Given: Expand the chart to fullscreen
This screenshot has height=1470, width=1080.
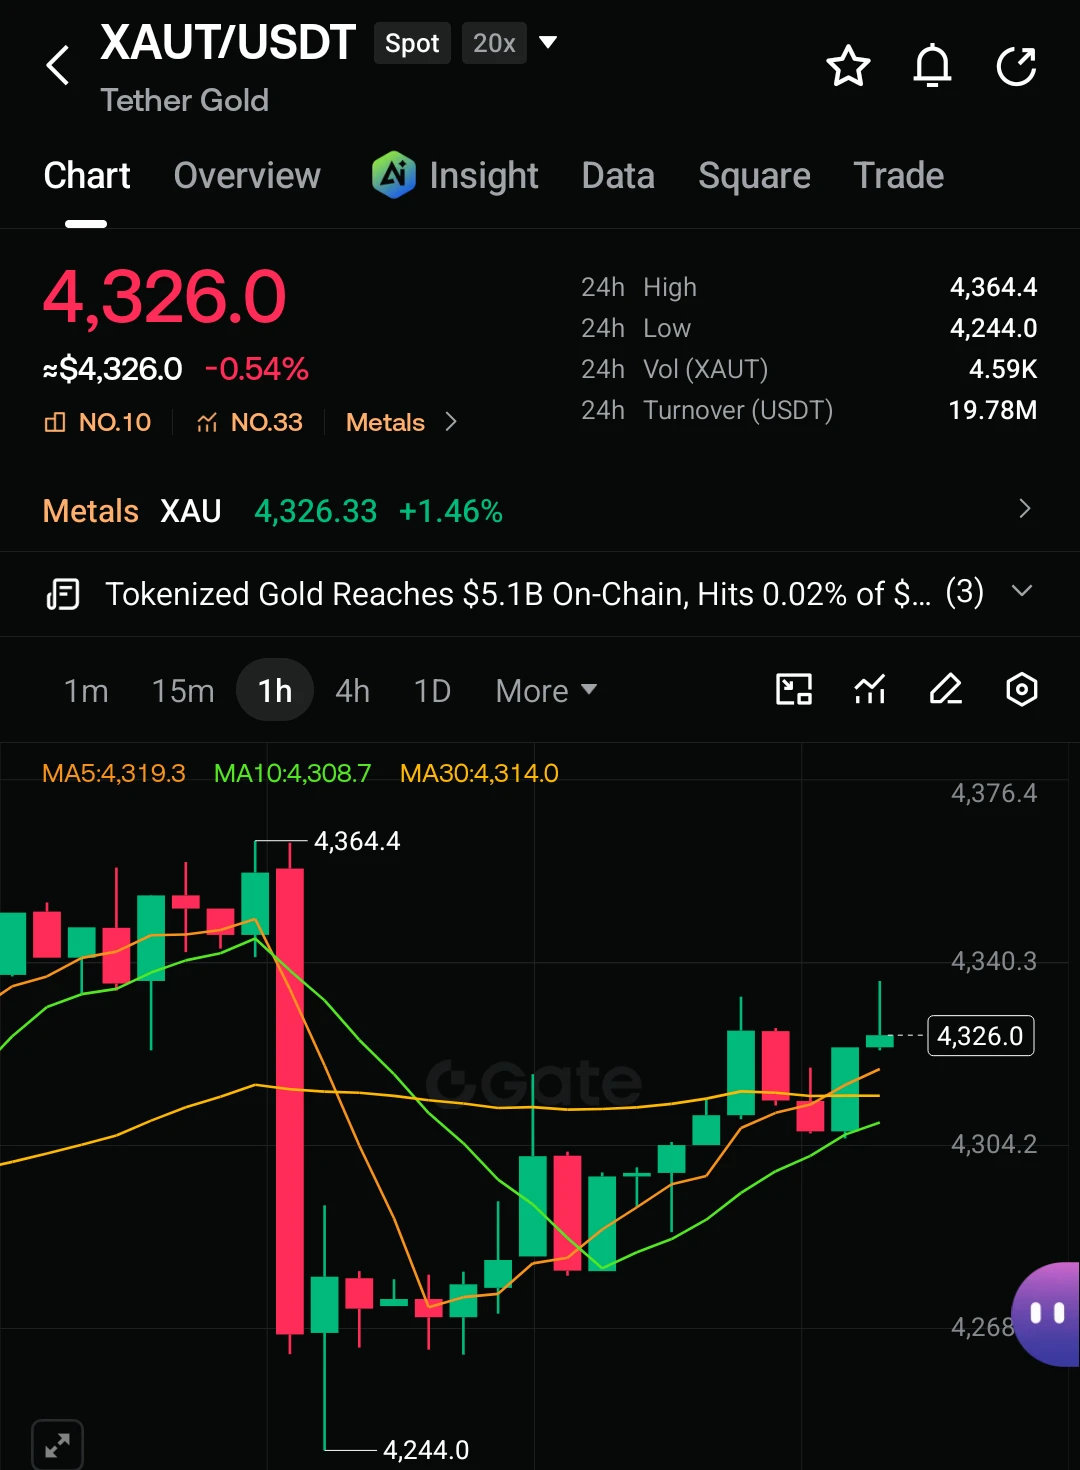Looking at the screenshot, I should 57,1445.
